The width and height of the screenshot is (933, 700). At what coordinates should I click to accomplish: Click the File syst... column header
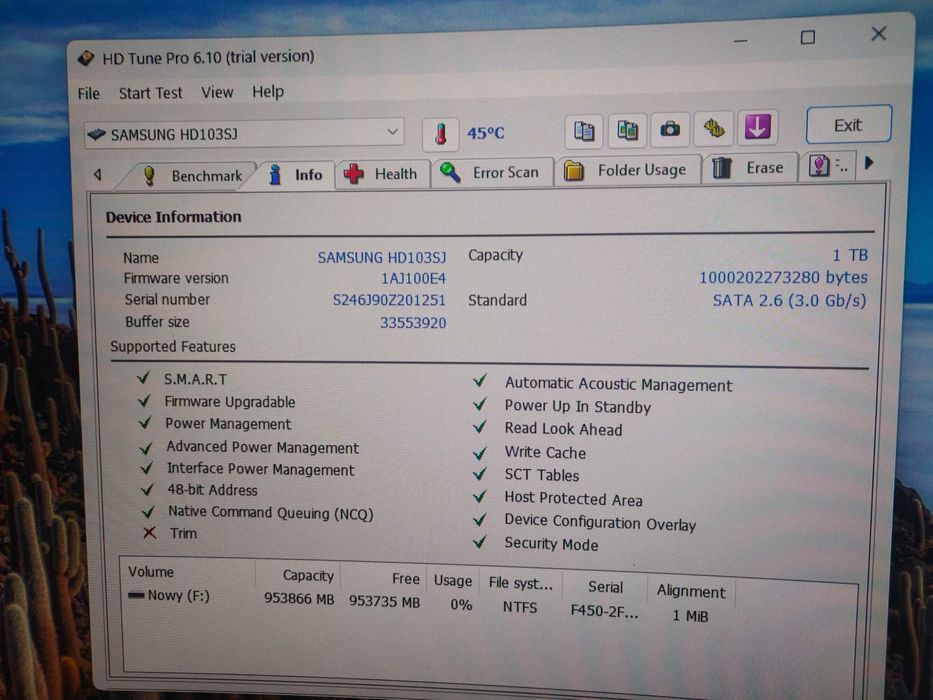(521, 583)
